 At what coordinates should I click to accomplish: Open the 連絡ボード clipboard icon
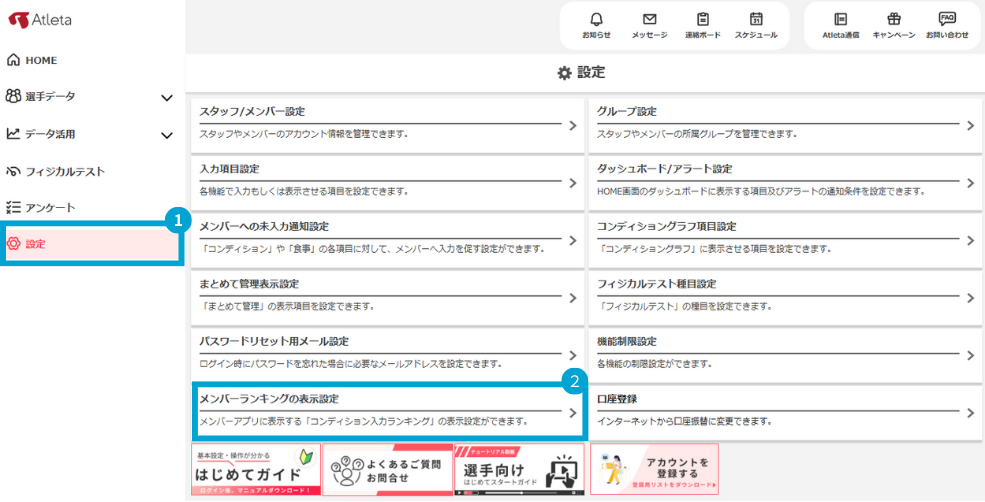pos(702,24)
